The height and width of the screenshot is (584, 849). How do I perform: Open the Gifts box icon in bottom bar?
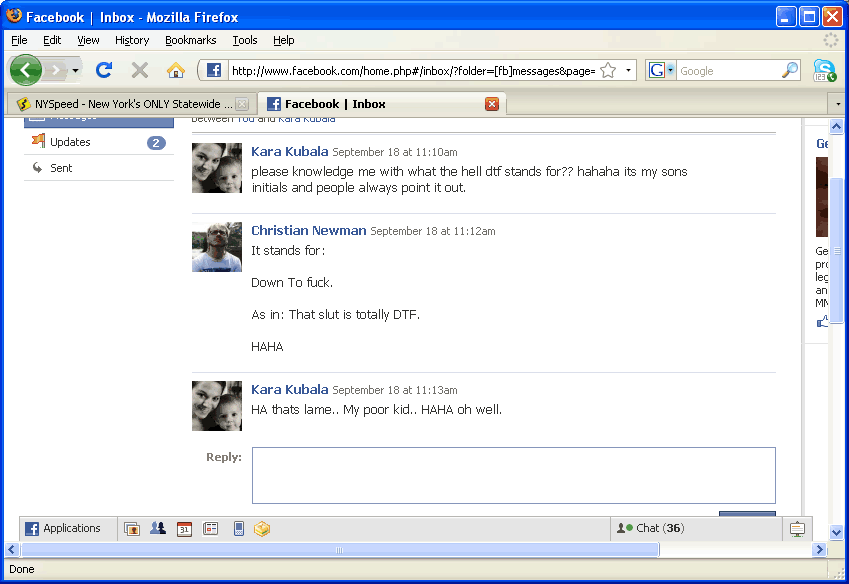pos(262,529)
